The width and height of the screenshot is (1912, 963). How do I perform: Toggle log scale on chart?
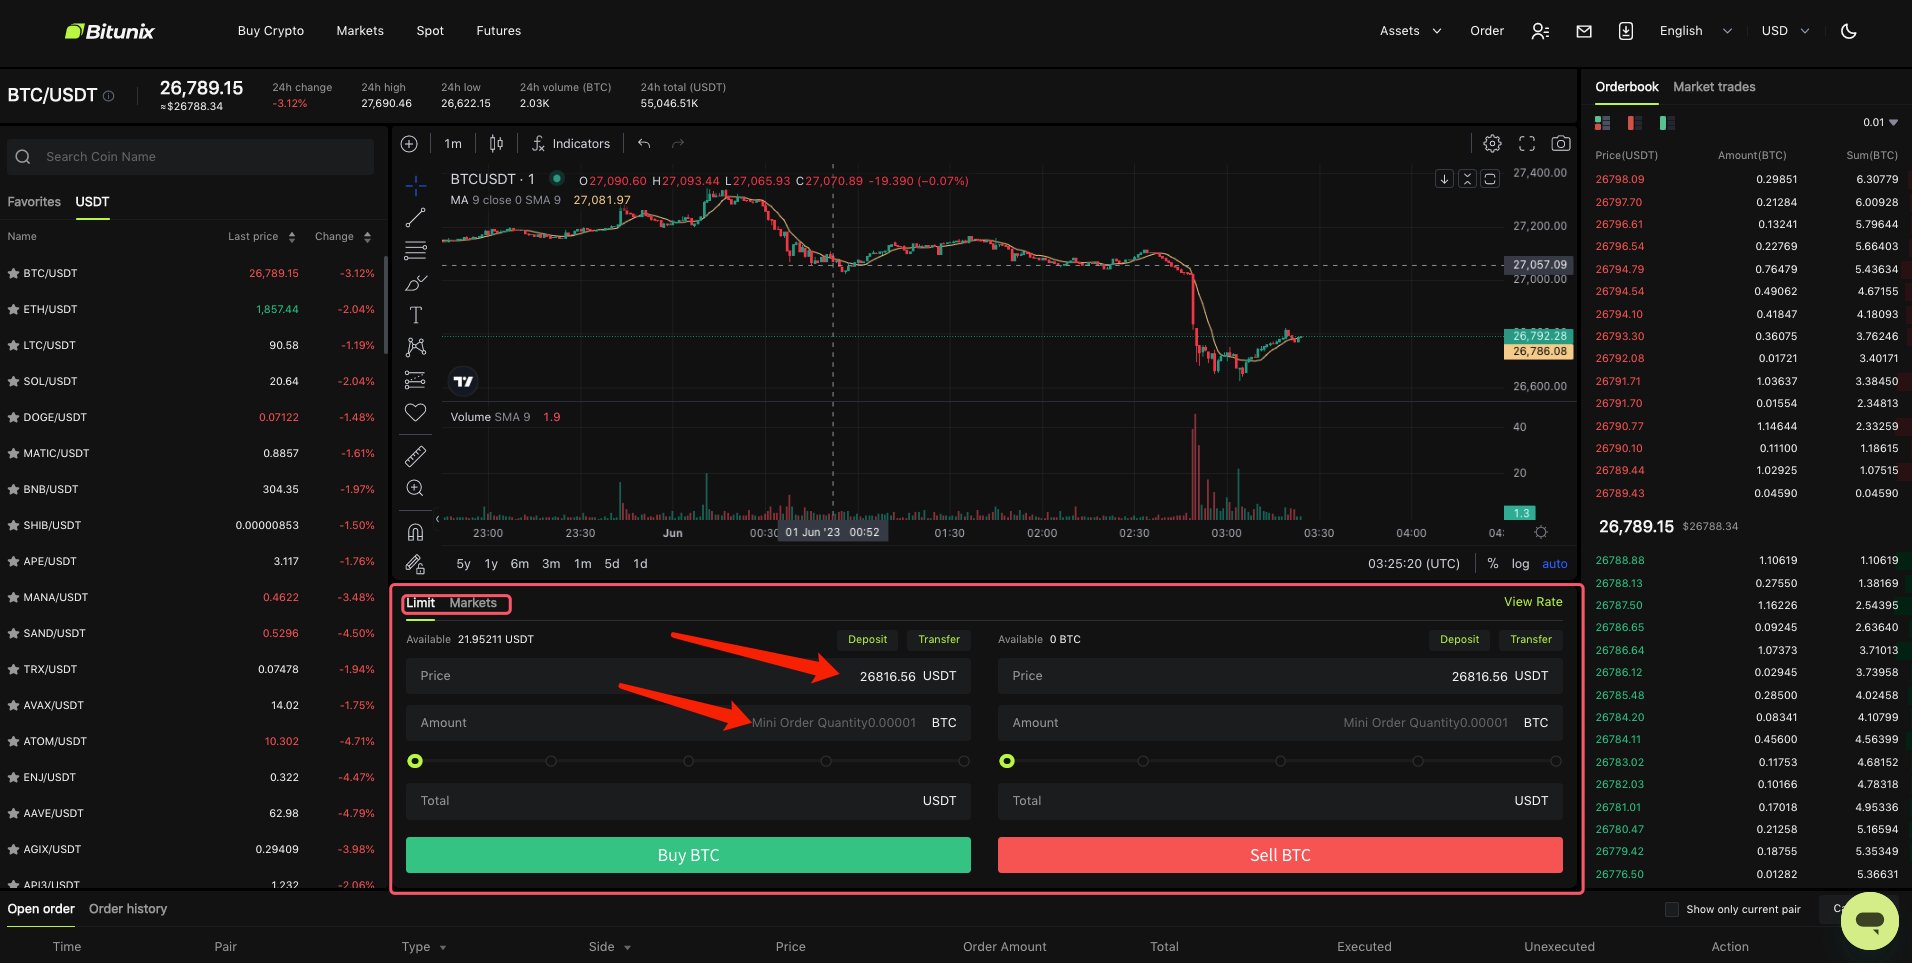tap(1520, 564)
